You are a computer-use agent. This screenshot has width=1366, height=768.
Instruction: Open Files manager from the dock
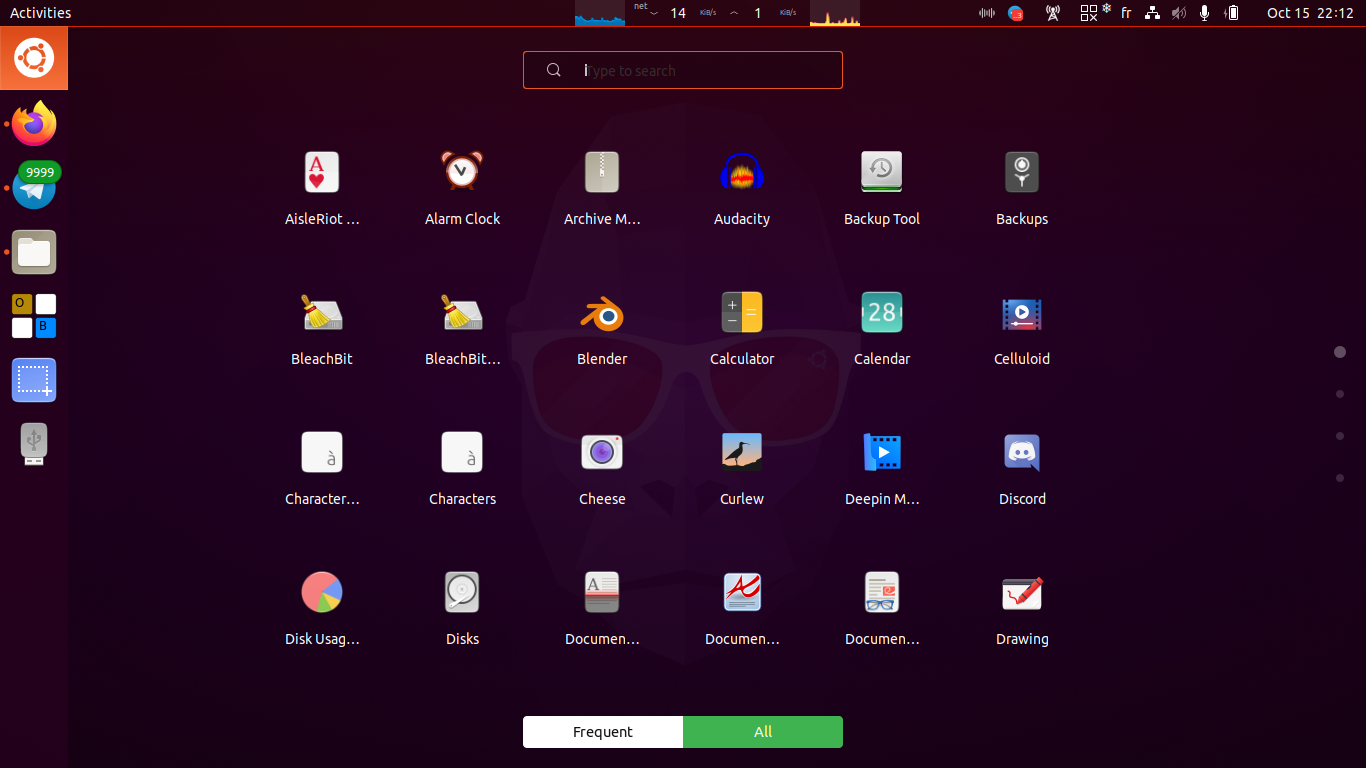(34, 252)
